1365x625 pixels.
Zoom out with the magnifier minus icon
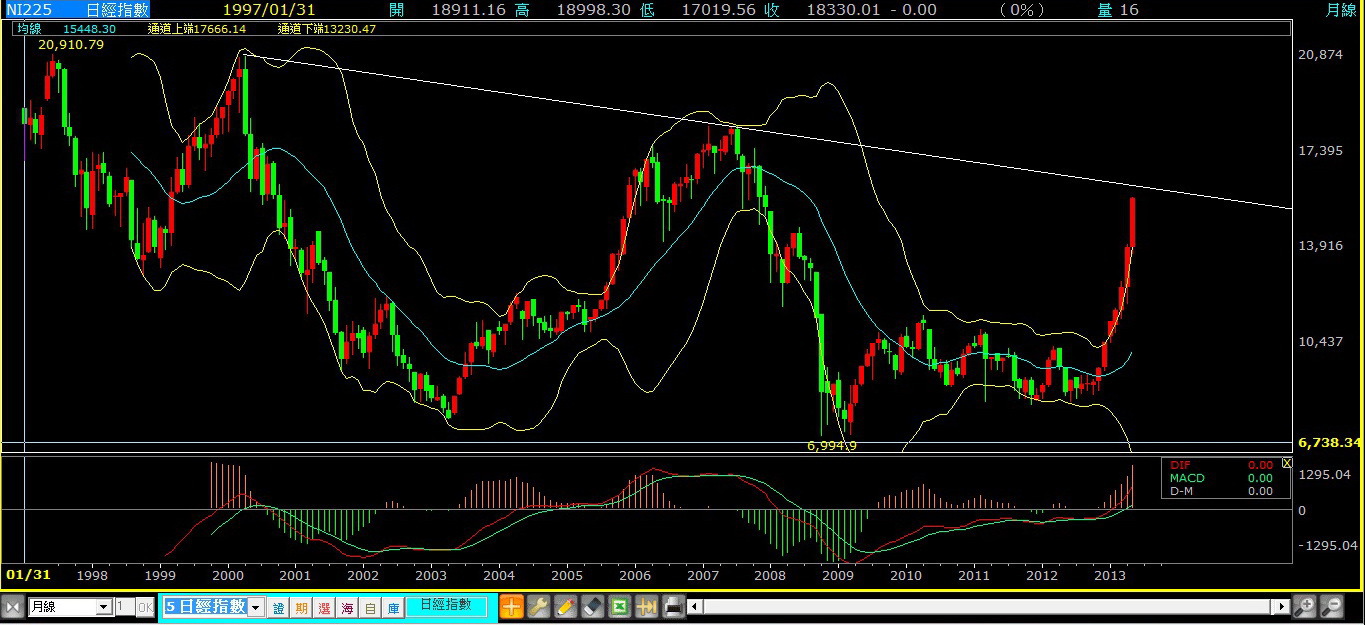click(x=1332, y=607)
